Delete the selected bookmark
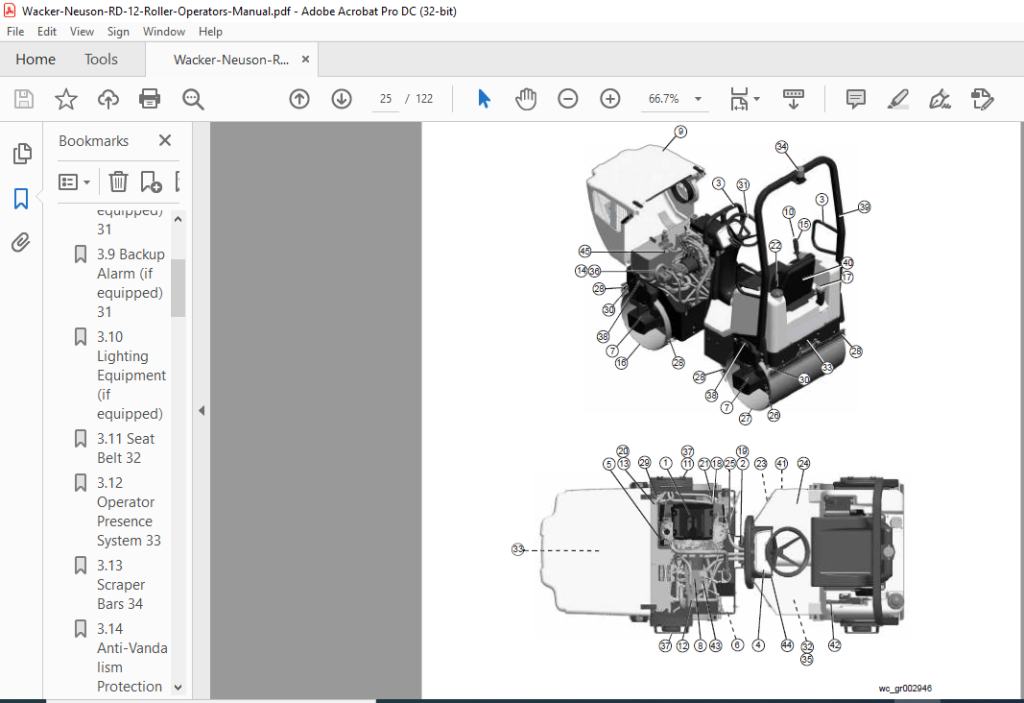Screen dimensions: 1024x703 click(x=118, y=182)
